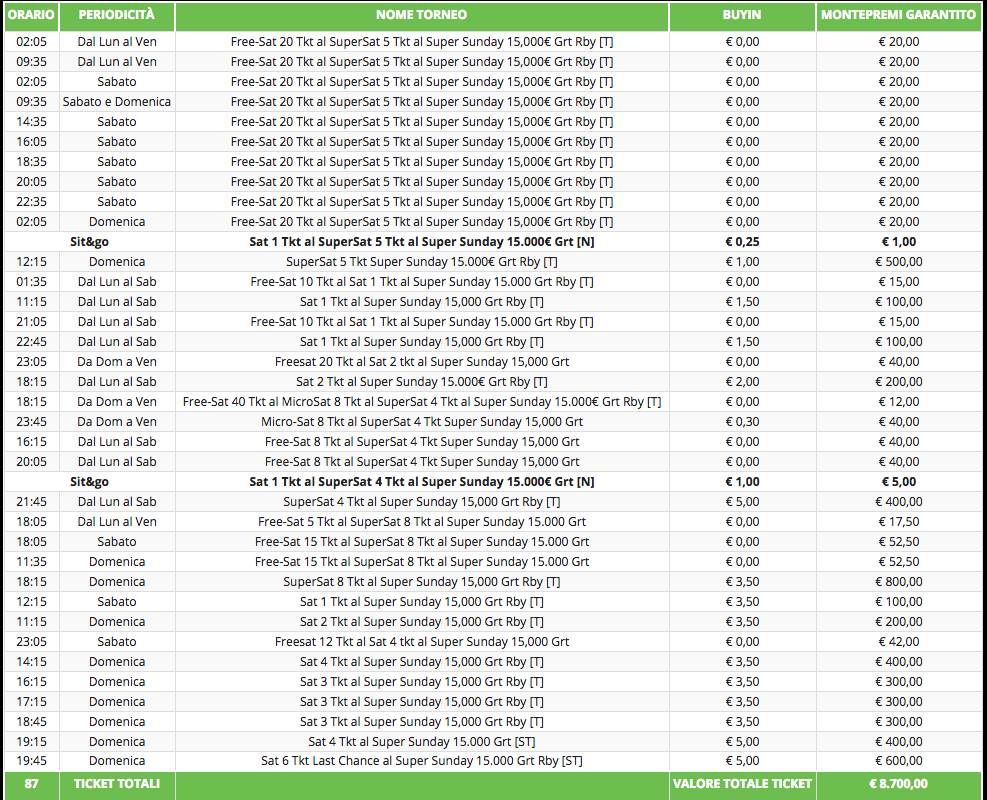Click 'Sat 4 Tkt al Super Sunday 15.000 Grt [ST]'

tap(422, 742)
